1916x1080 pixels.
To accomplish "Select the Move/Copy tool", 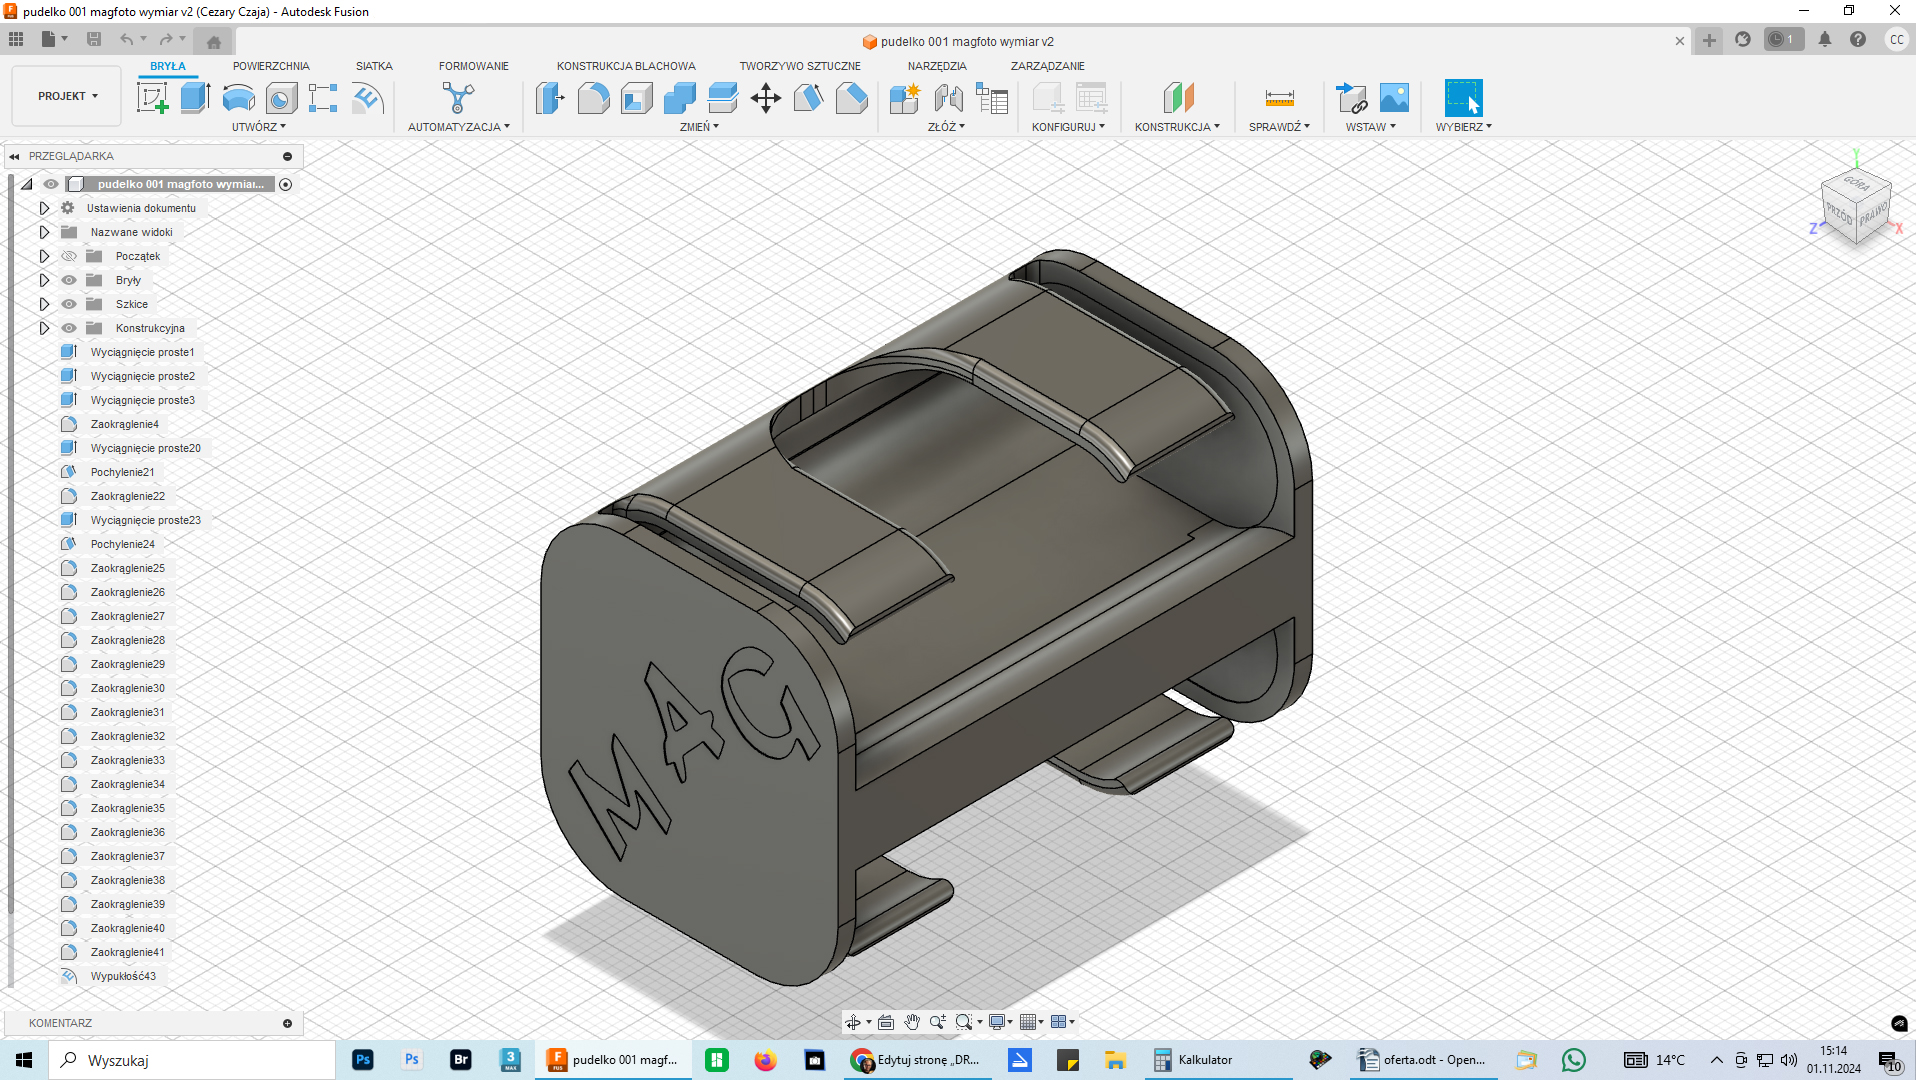I will 766,98.
